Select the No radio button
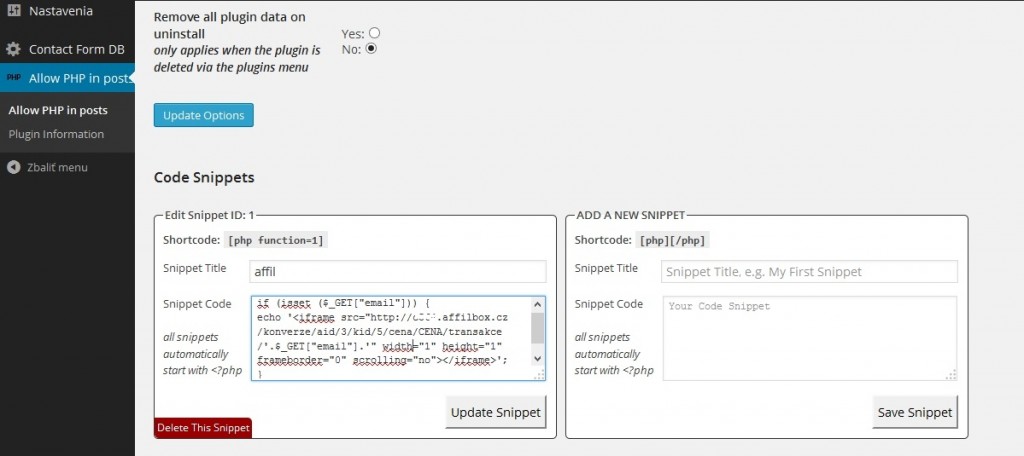Screen dimensions: 1024x456 371,48
